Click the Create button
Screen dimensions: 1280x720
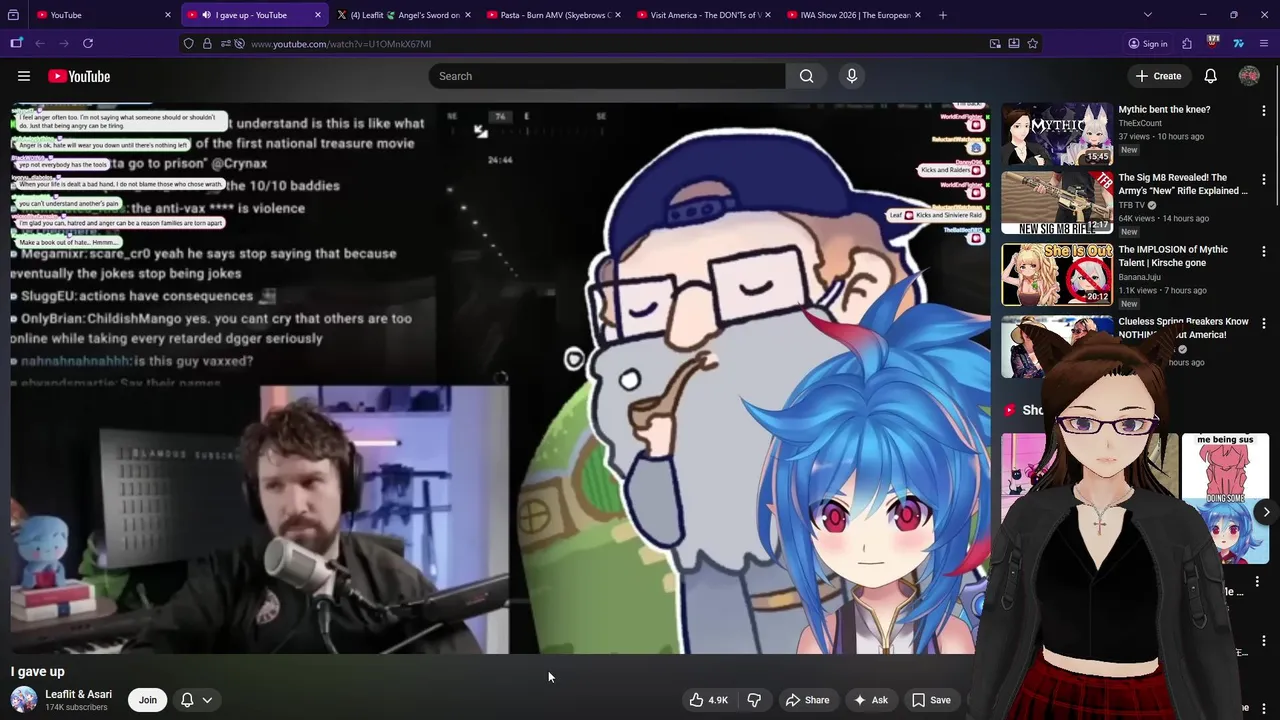click(1158, 76)
